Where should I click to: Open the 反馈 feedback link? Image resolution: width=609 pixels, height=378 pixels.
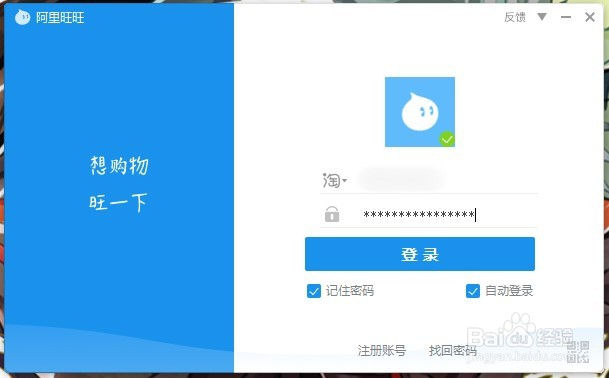coord(515,17)
